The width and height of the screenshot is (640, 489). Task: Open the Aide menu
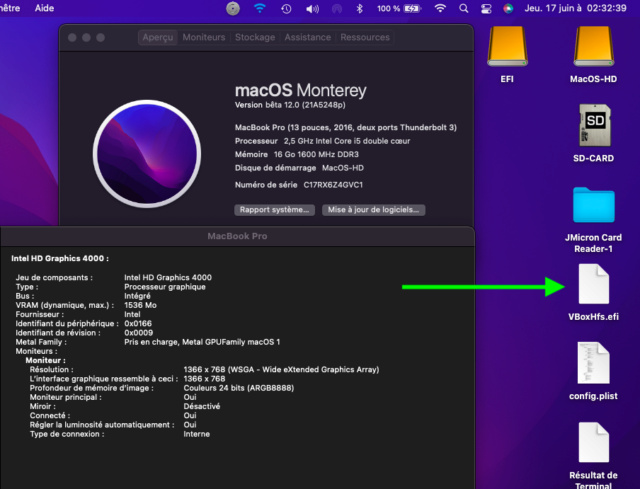44,8
